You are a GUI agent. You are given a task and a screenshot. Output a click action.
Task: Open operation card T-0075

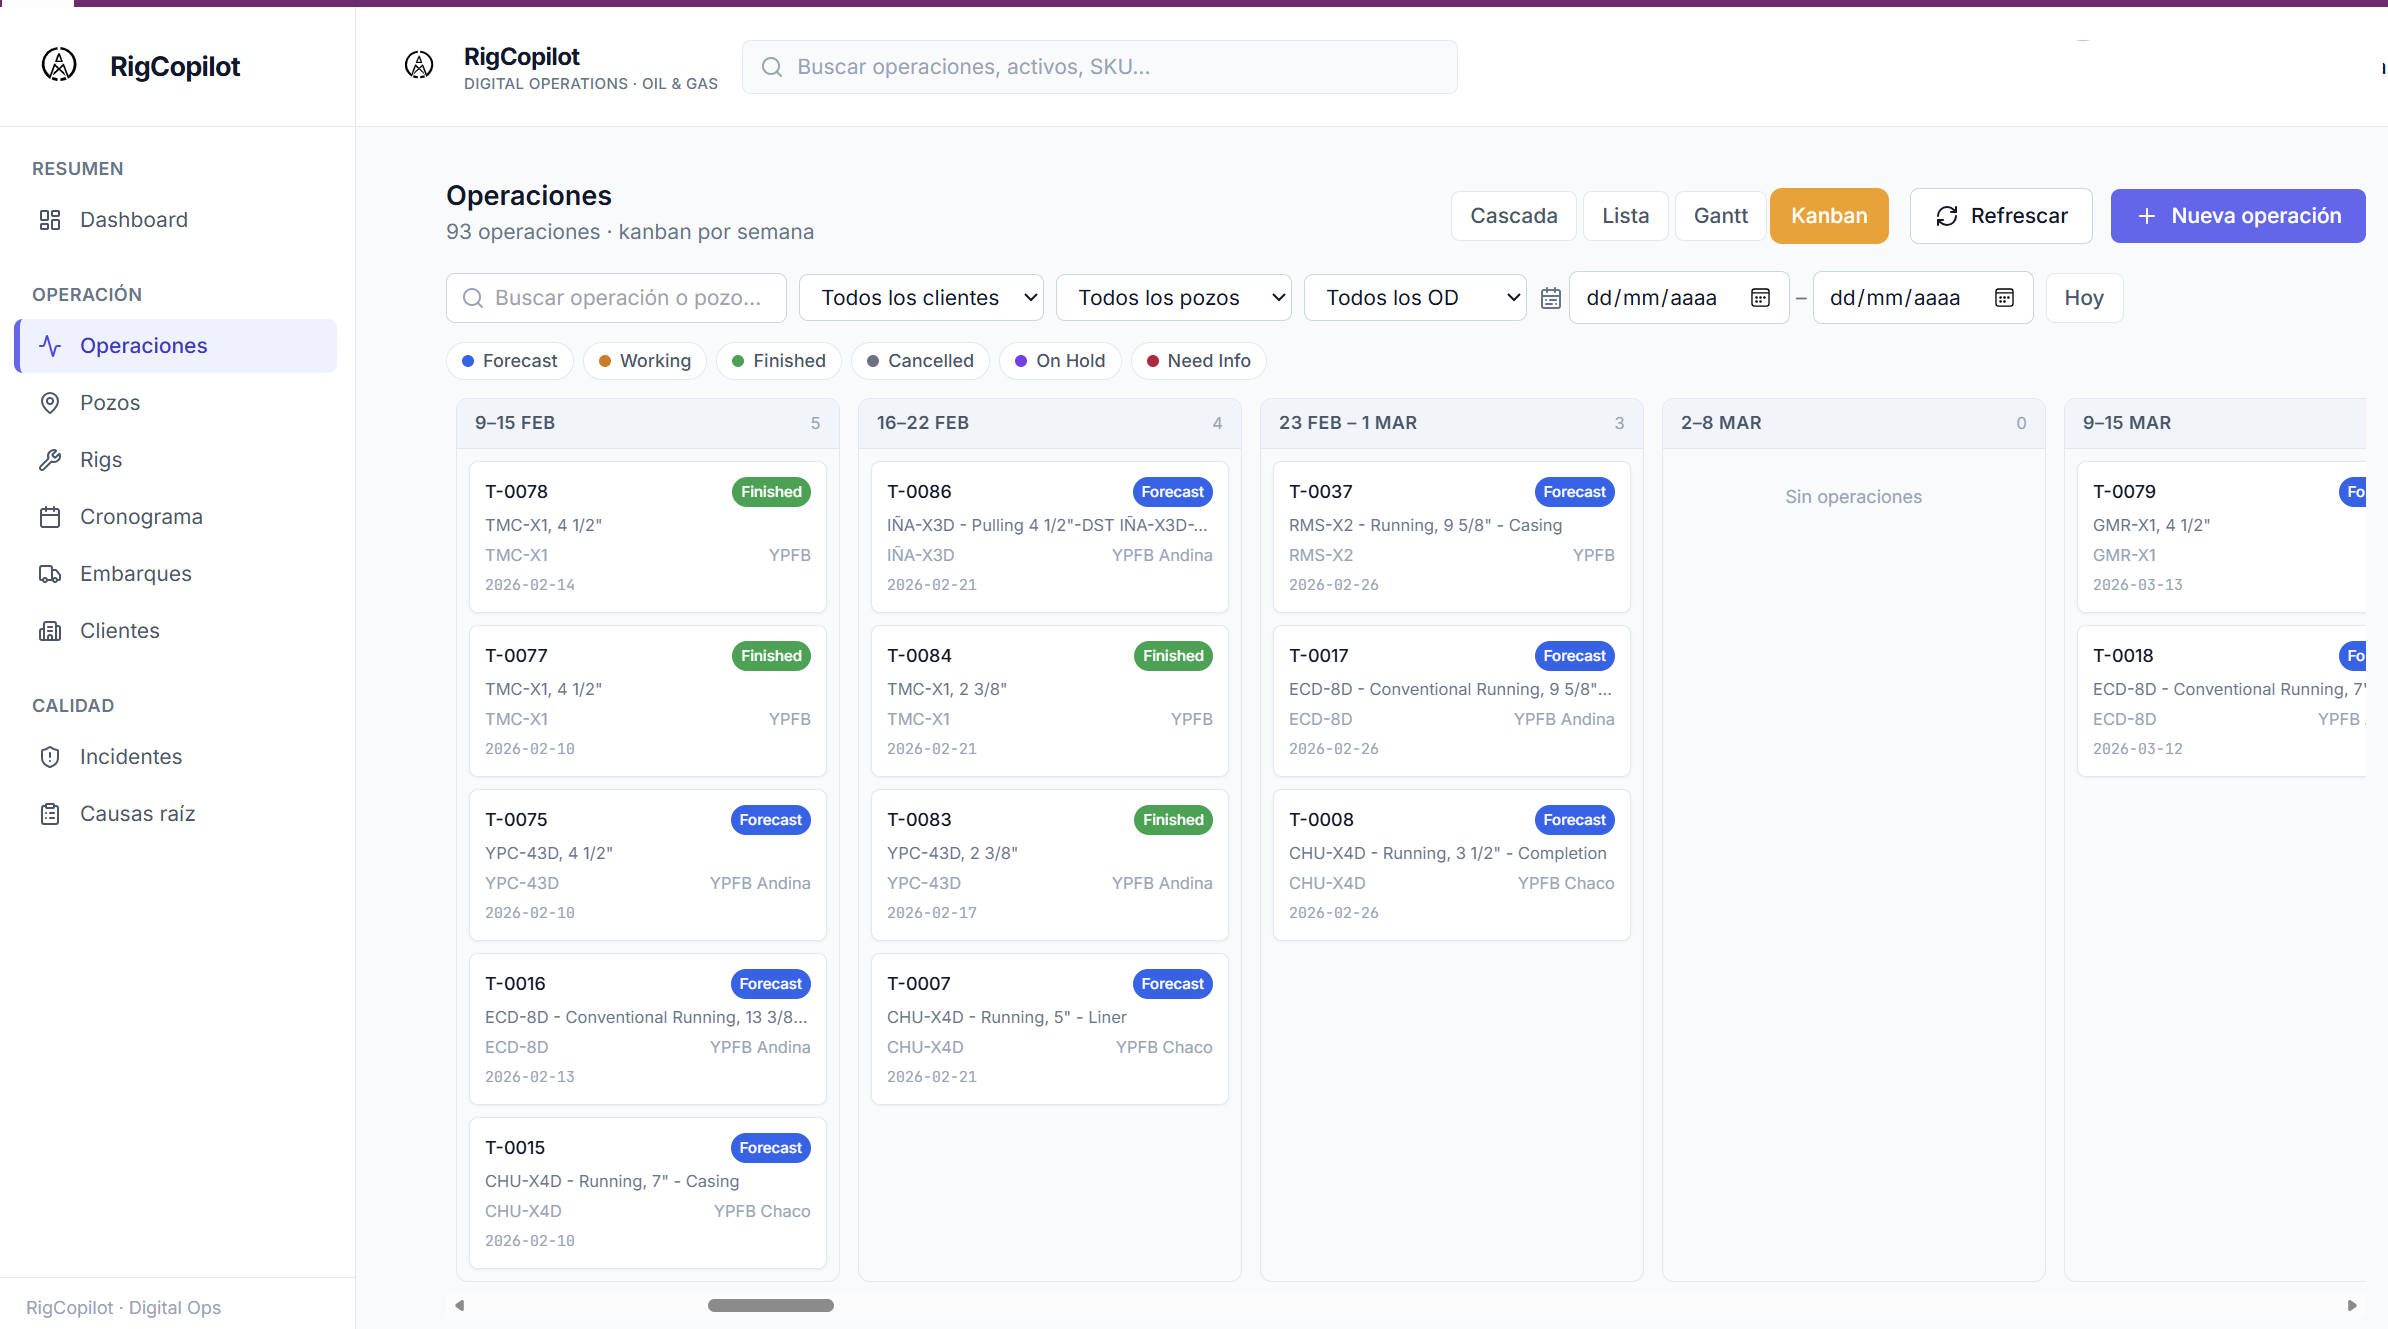648,865
